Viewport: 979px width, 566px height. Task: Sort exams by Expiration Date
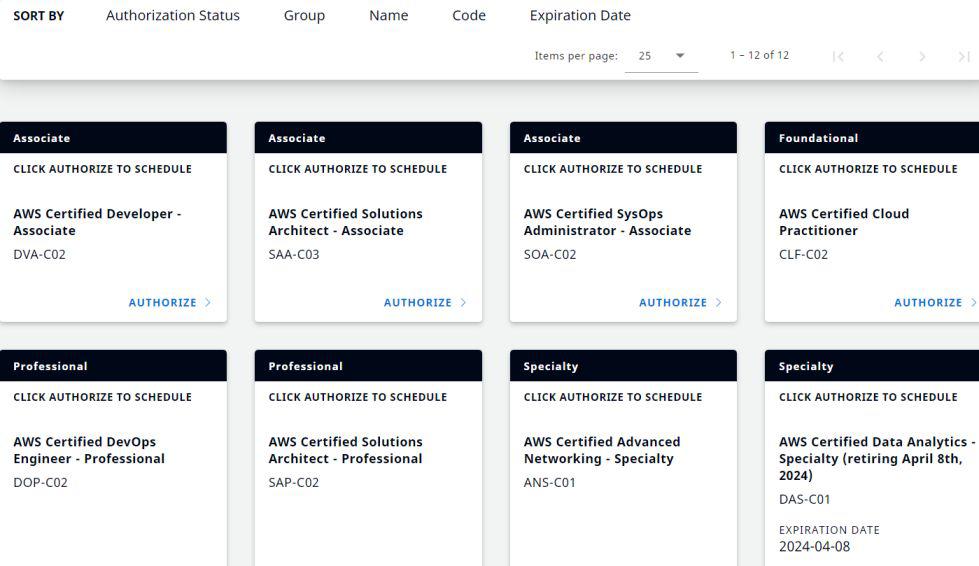[580, 16]
